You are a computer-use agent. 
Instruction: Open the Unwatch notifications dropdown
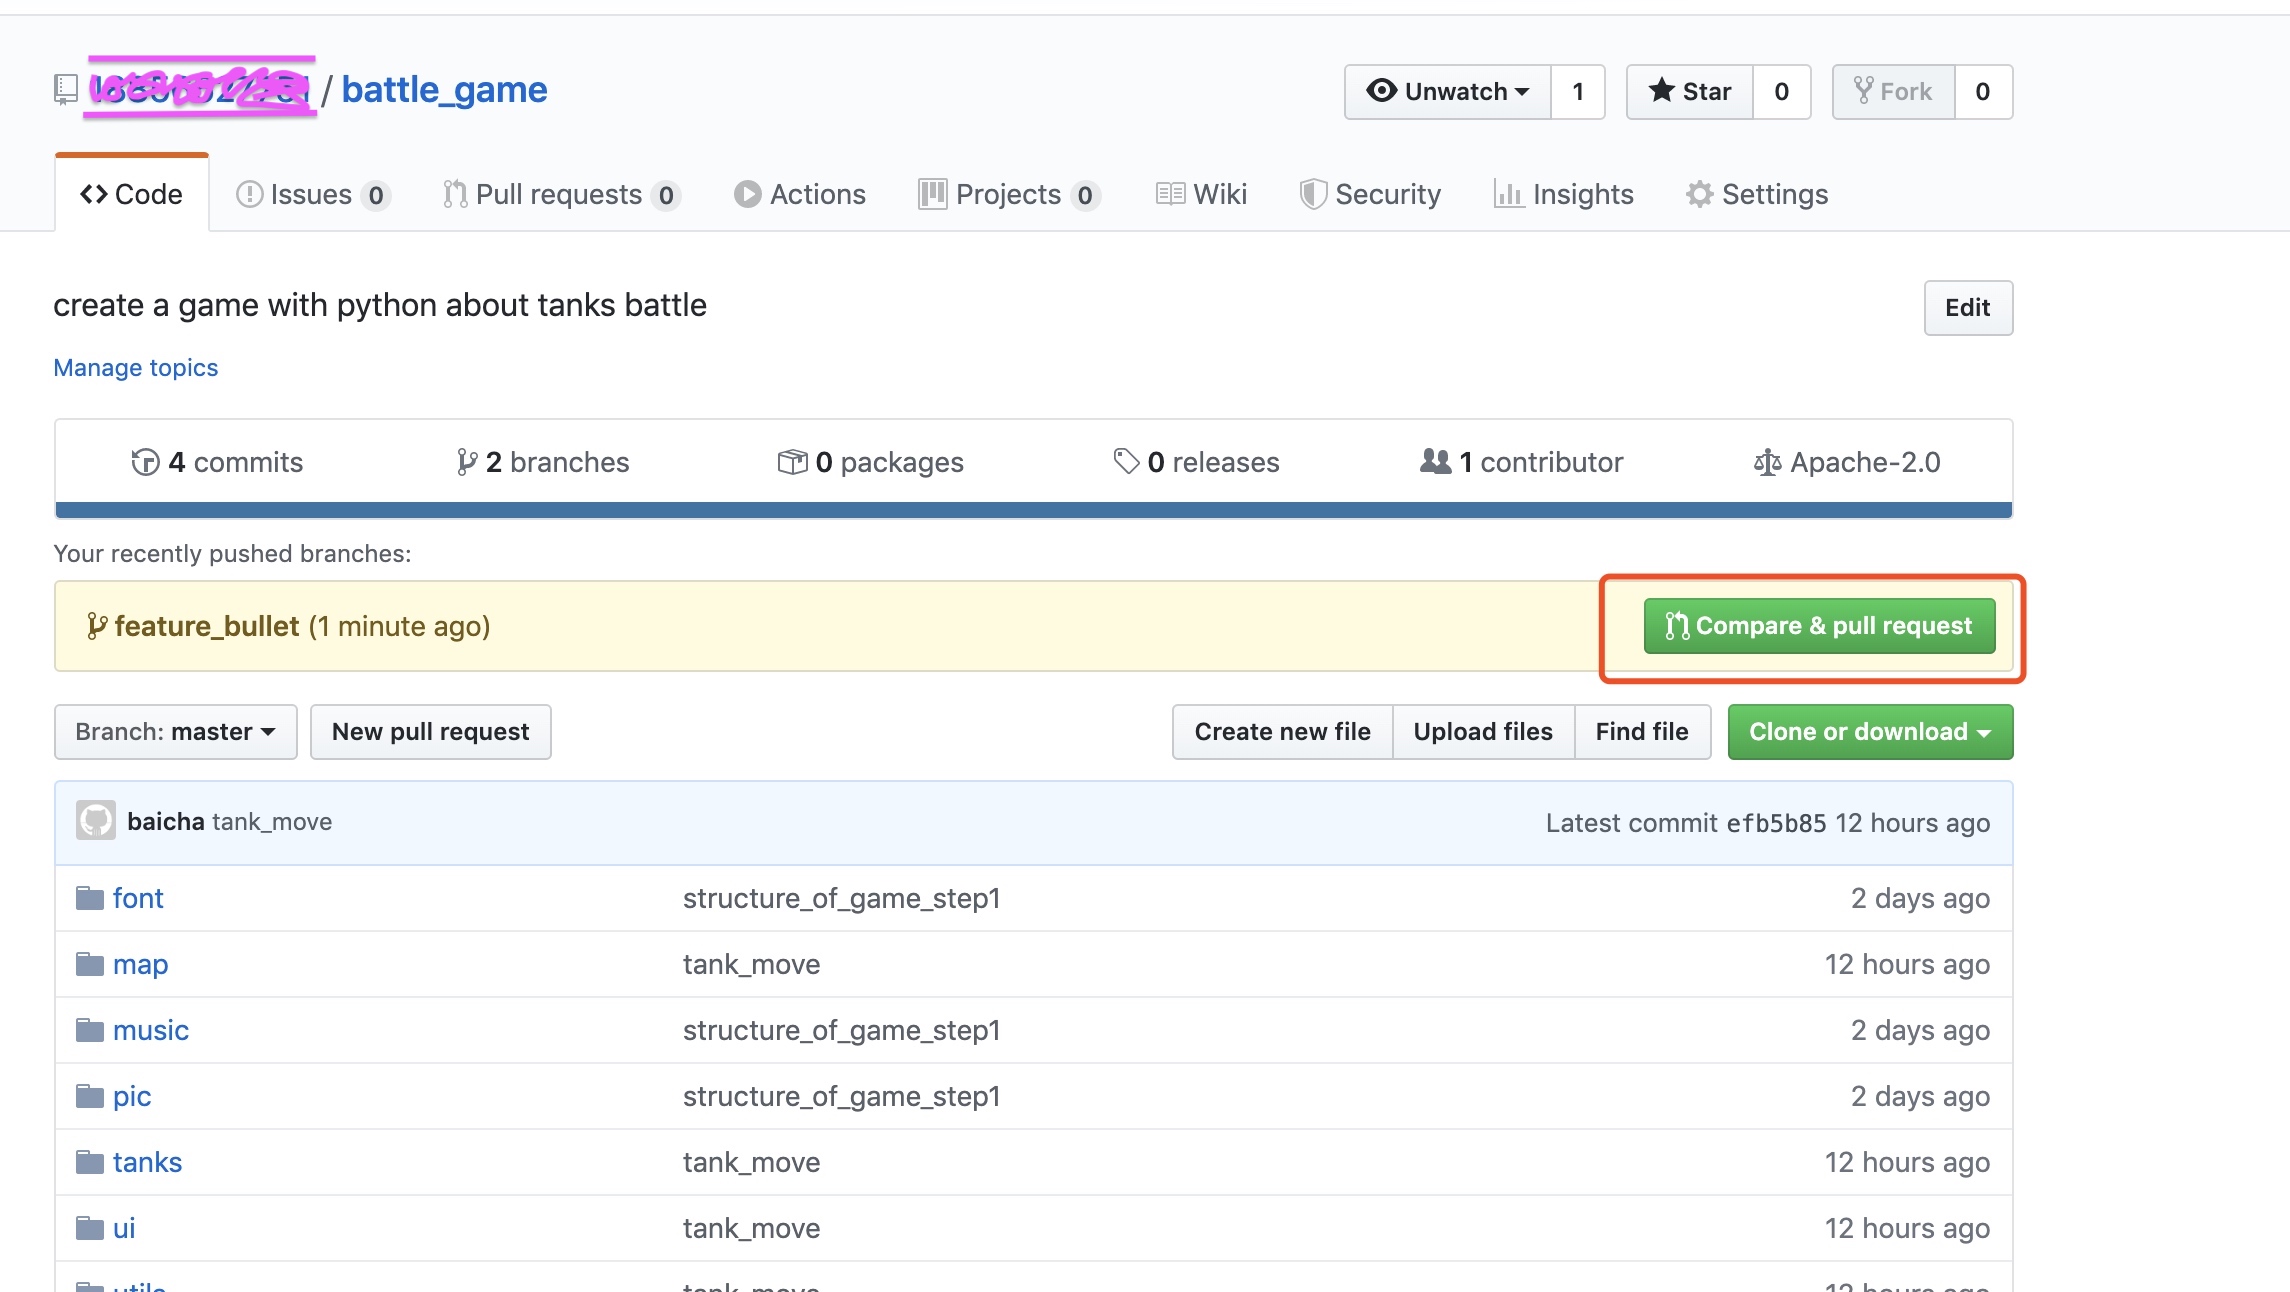coord(1448,92)
